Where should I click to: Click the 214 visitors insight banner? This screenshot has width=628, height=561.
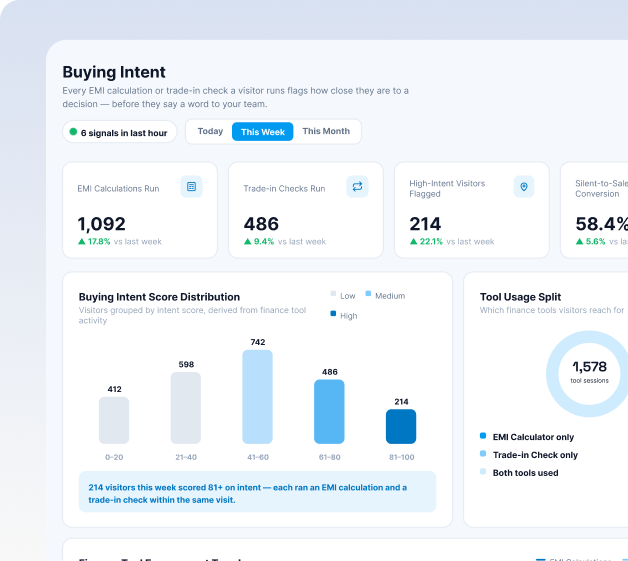[258, 492]
